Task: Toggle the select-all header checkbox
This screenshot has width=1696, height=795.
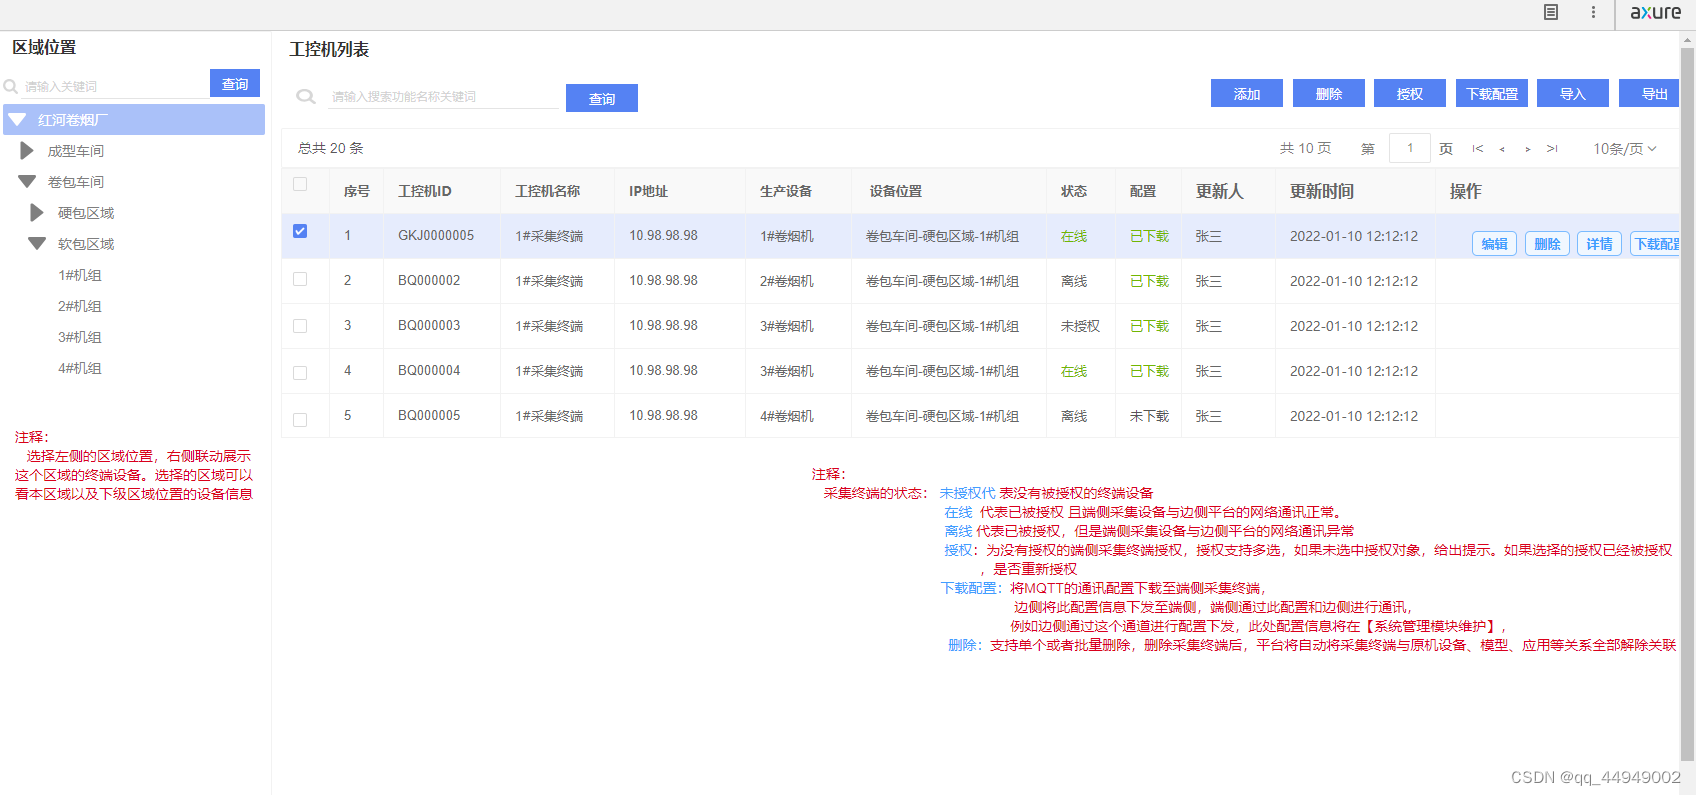Action: coord(300,184)
